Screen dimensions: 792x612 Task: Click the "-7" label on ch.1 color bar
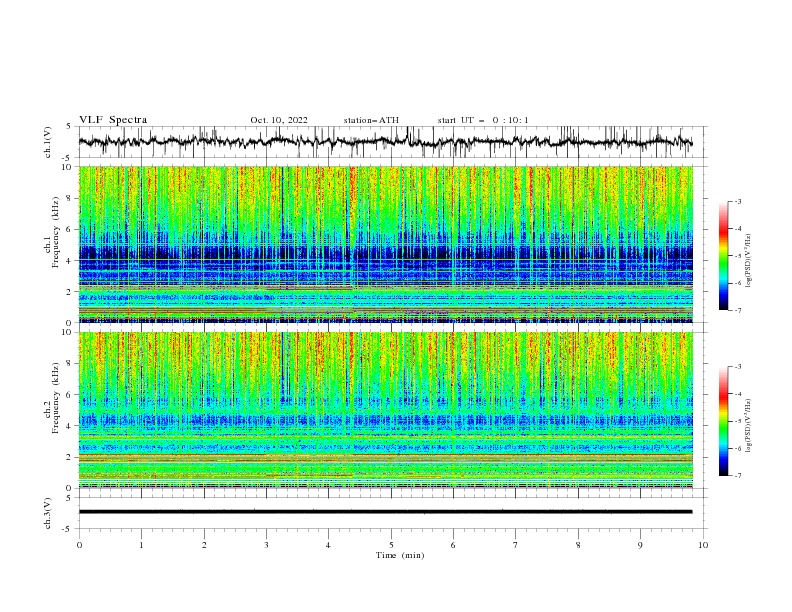[x=737, y=310]
